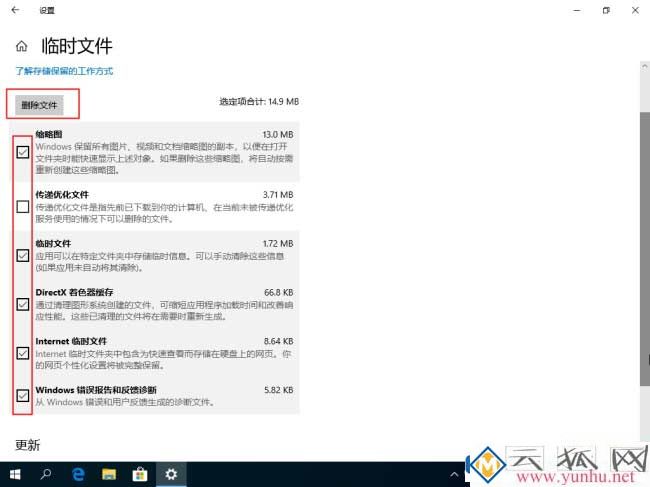Click the 5.82 KB size value
Viewport: 650px width, 487px height.
279,390
